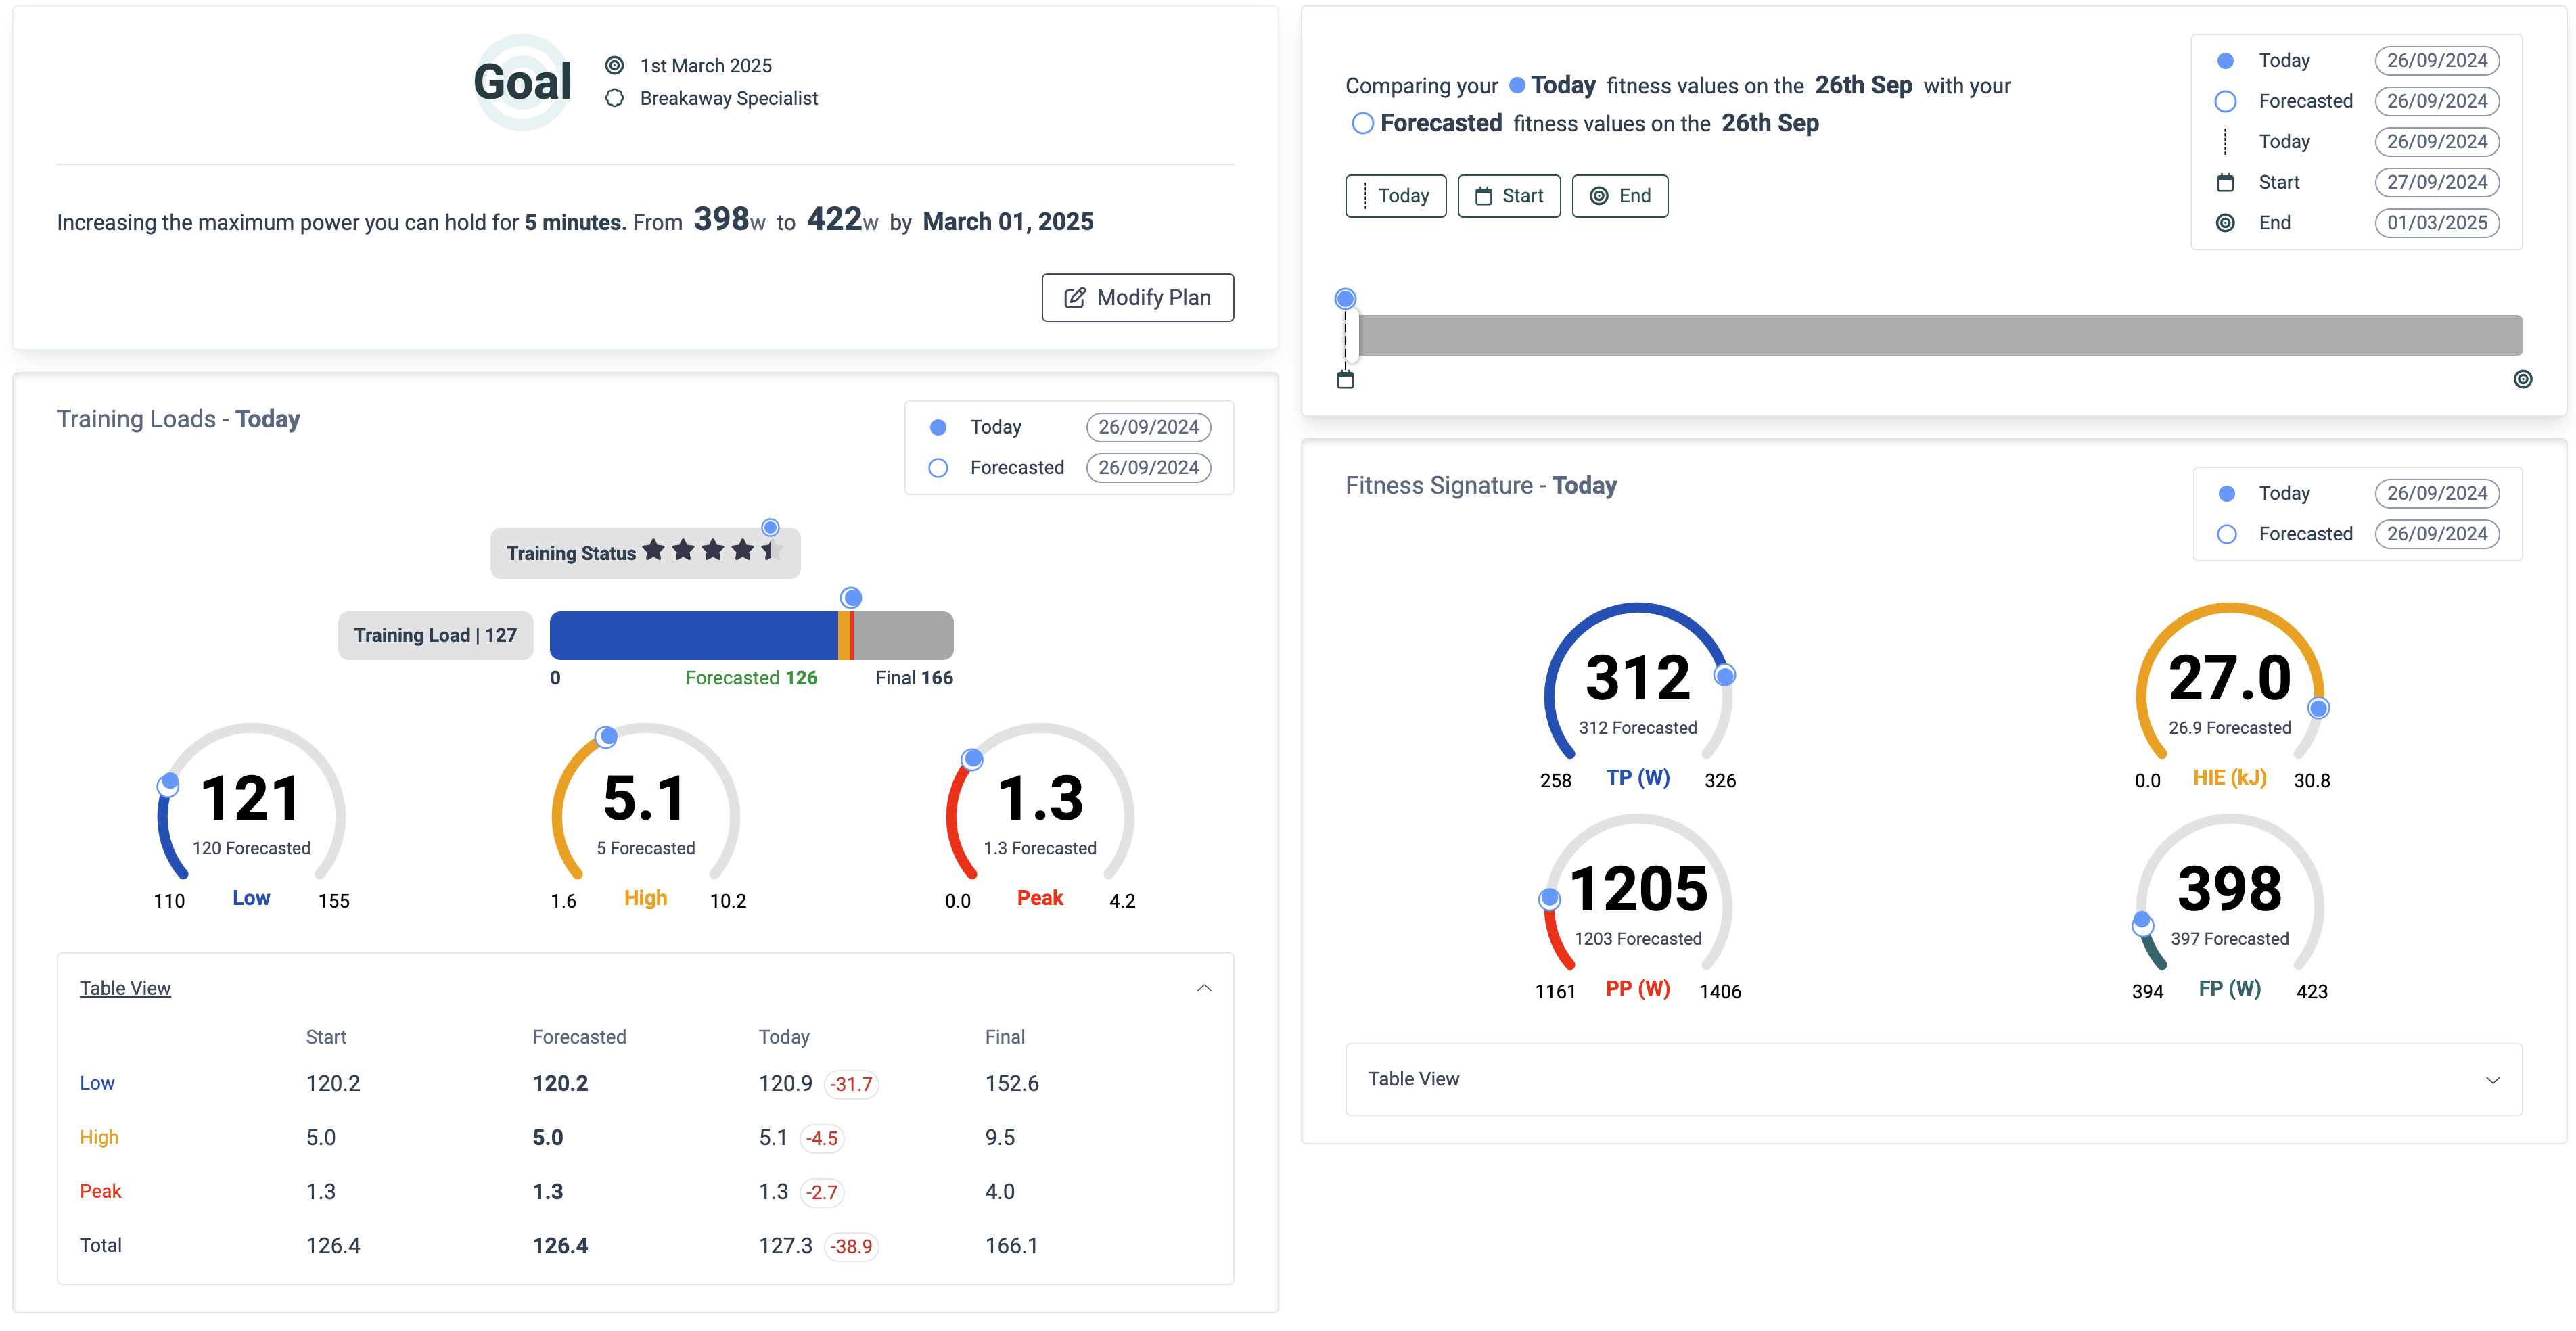Click the blue handle on the grey timeline
Viewport: 2576px width, 1331px height.
pos(1345,299)
